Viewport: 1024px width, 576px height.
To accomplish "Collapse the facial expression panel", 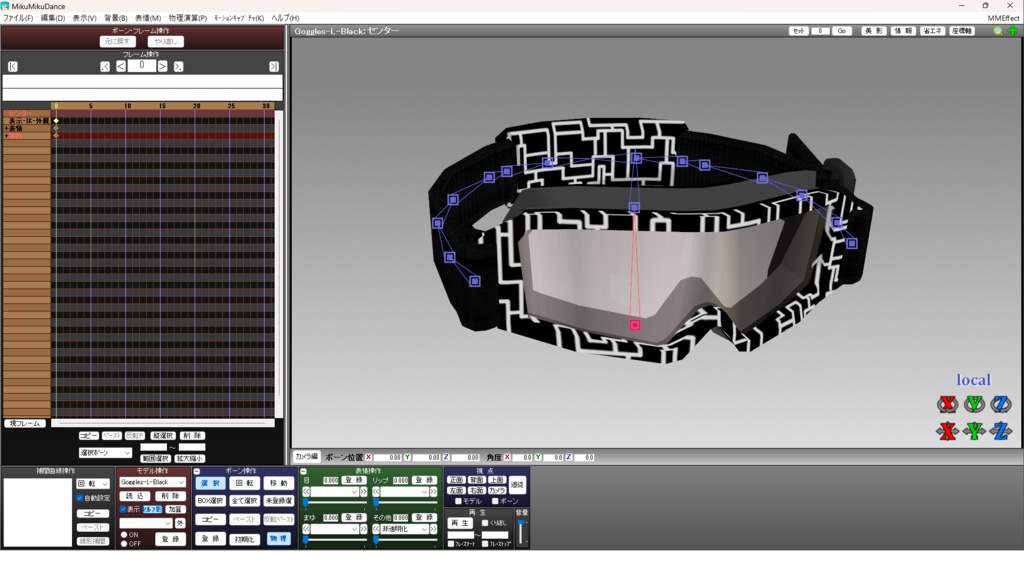I will pos(303,471).
